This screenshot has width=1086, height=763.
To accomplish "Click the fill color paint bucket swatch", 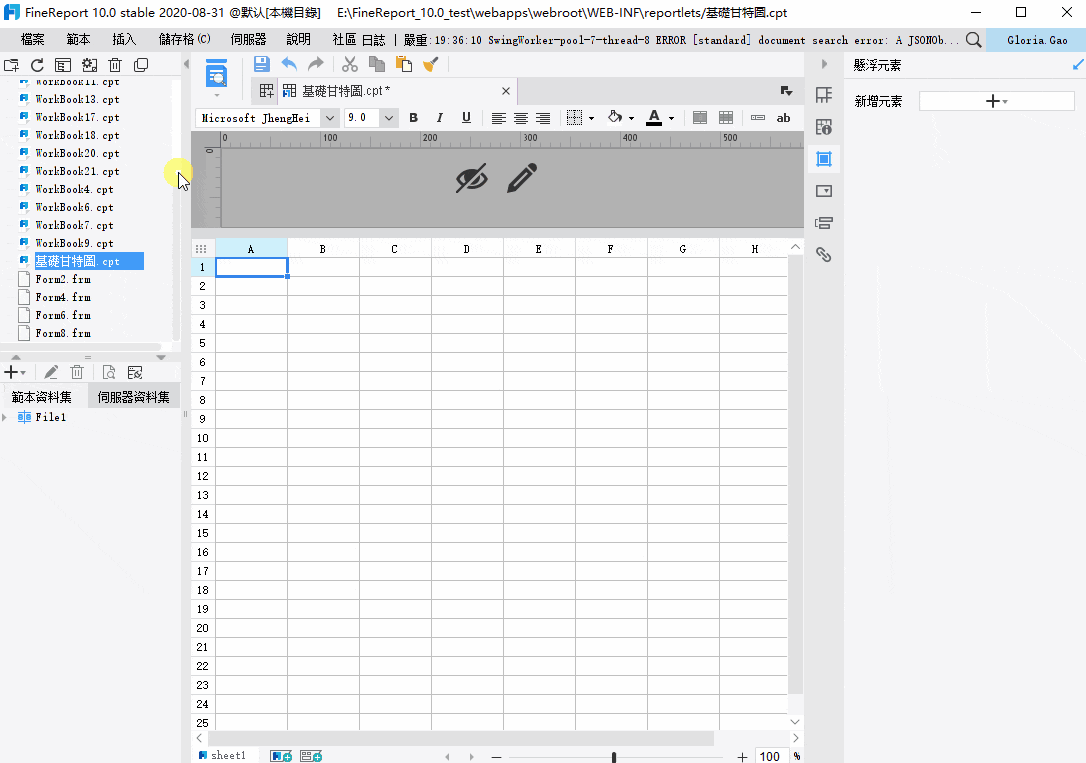I will click(x=615, y=117).
